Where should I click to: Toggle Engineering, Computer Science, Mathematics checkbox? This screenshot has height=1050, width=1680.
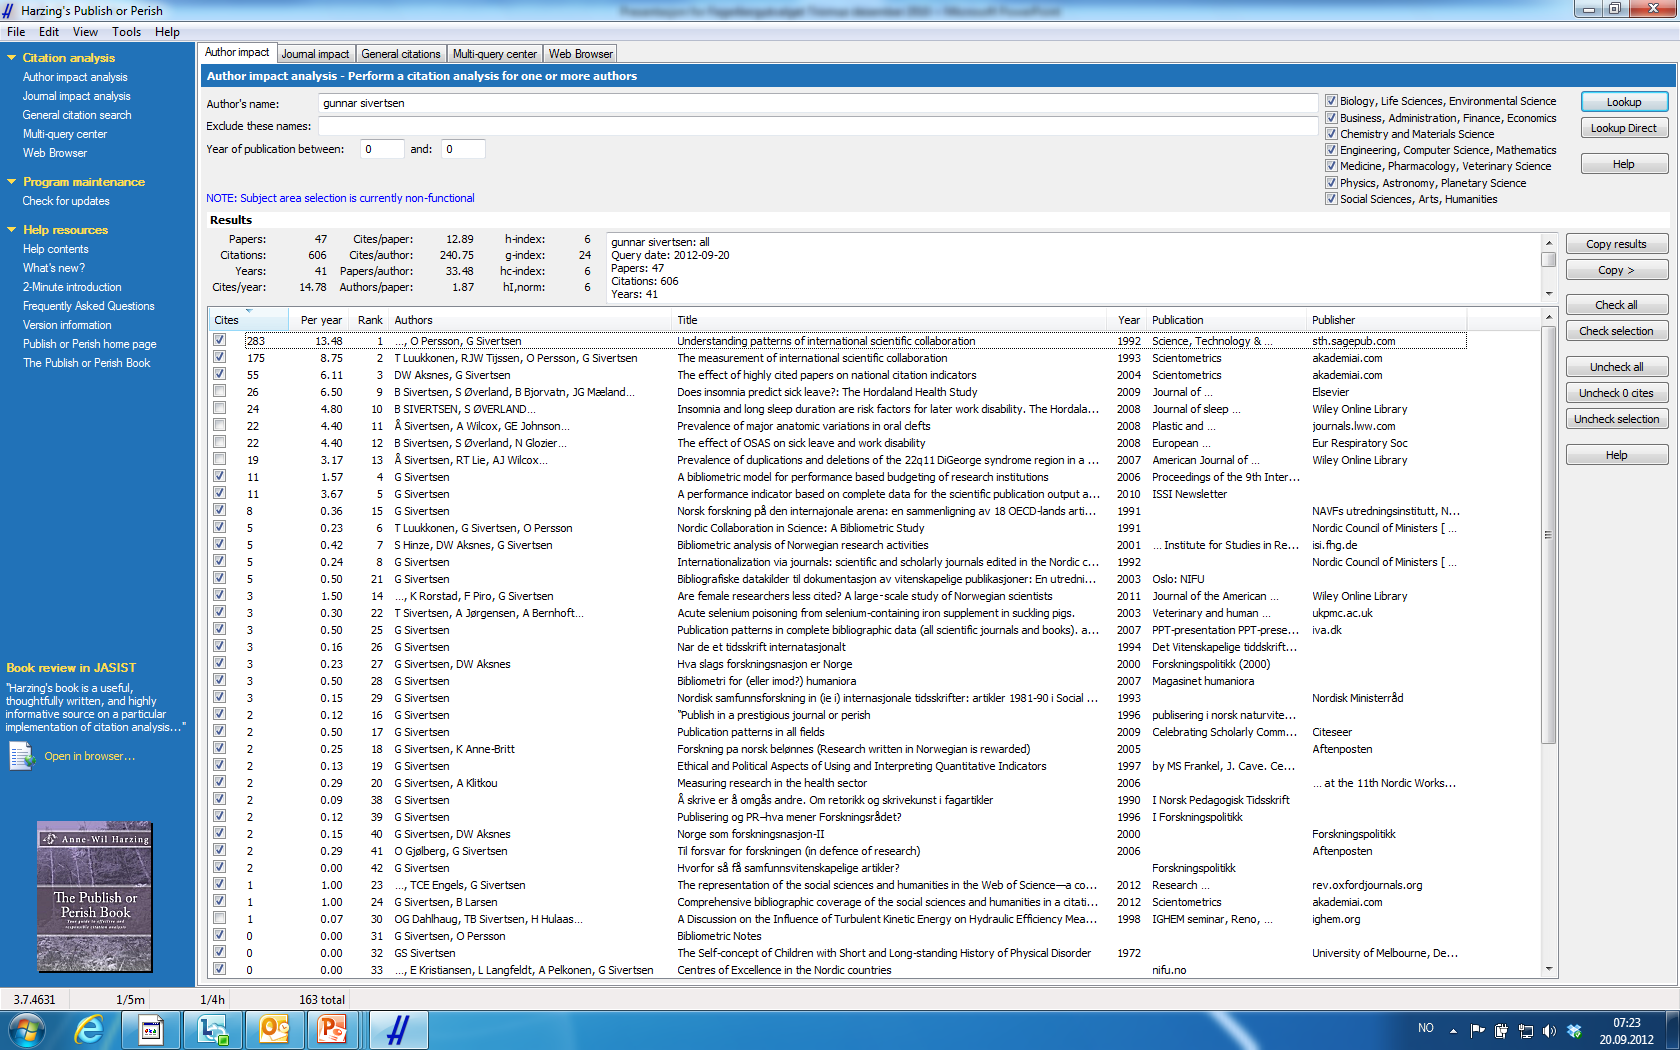1331,150
